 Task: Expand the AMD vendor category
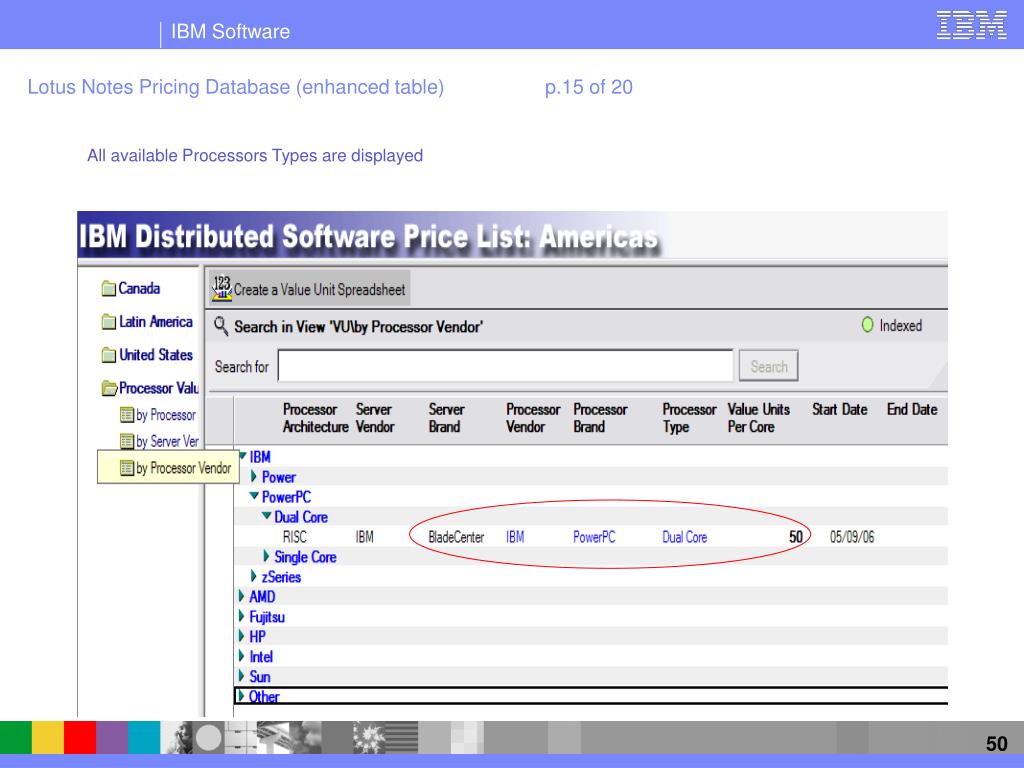[x=242, y=596]
